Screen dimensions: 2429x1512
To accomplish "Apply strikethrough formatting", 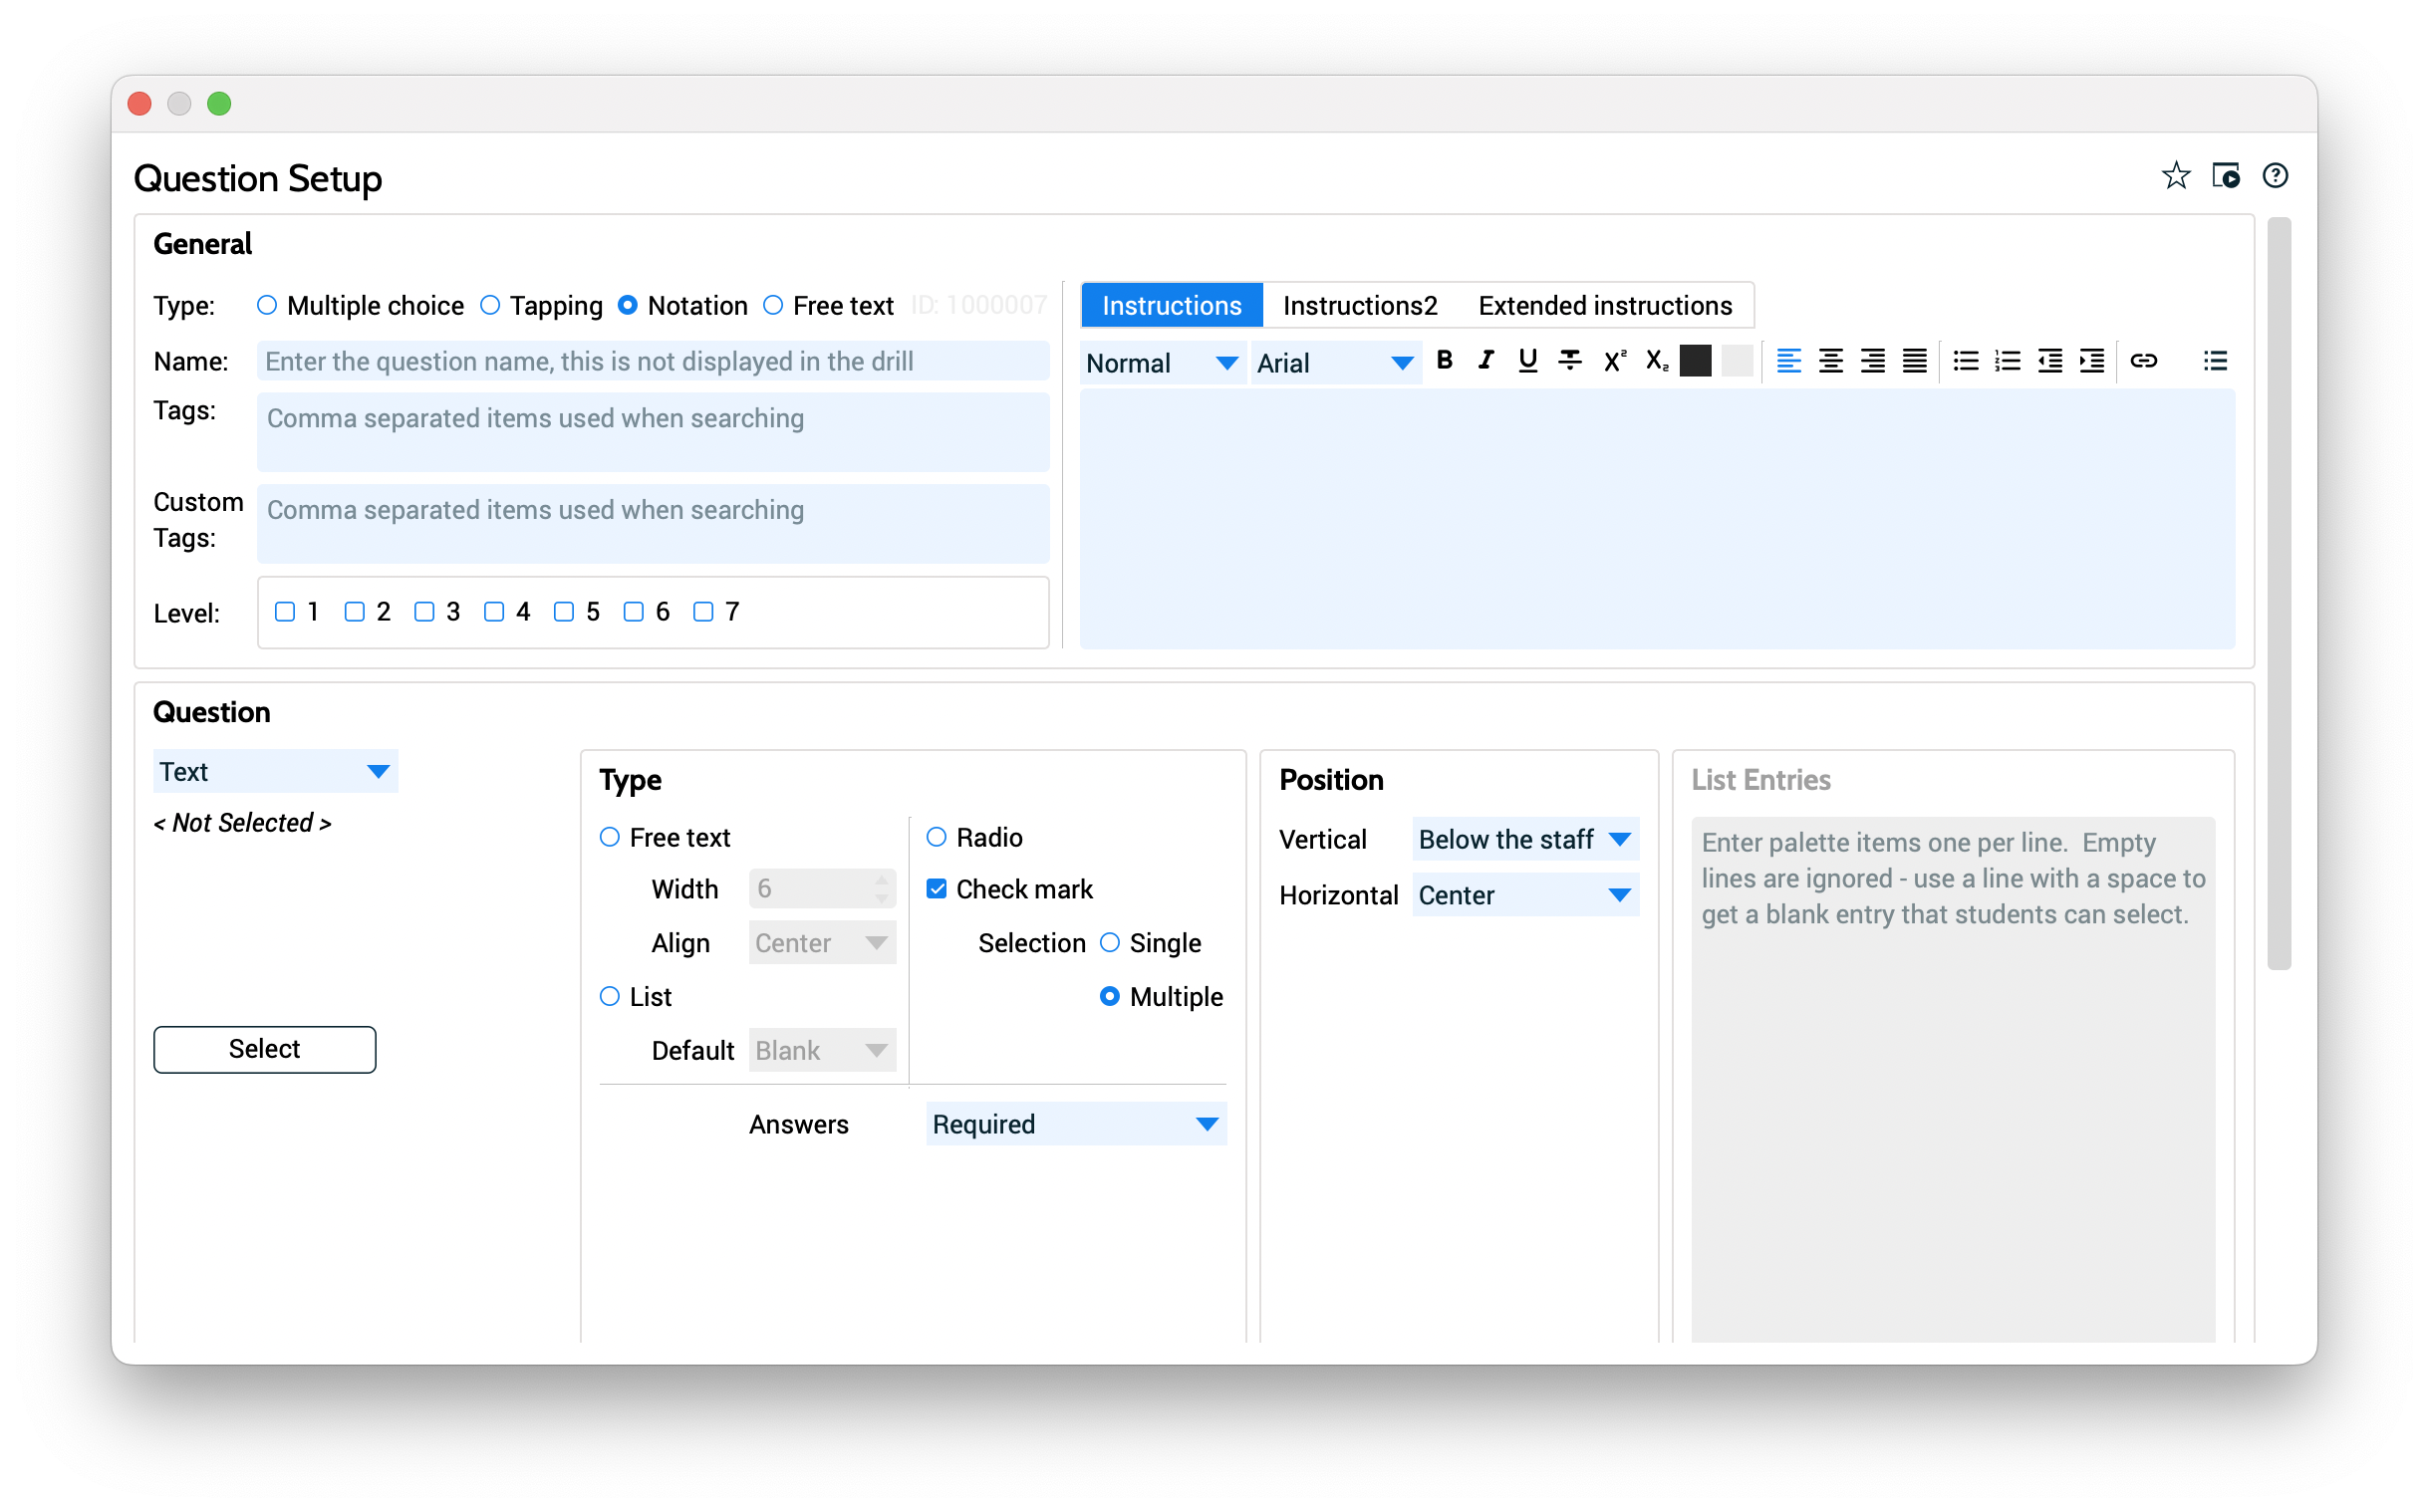I will point(1570,361).
